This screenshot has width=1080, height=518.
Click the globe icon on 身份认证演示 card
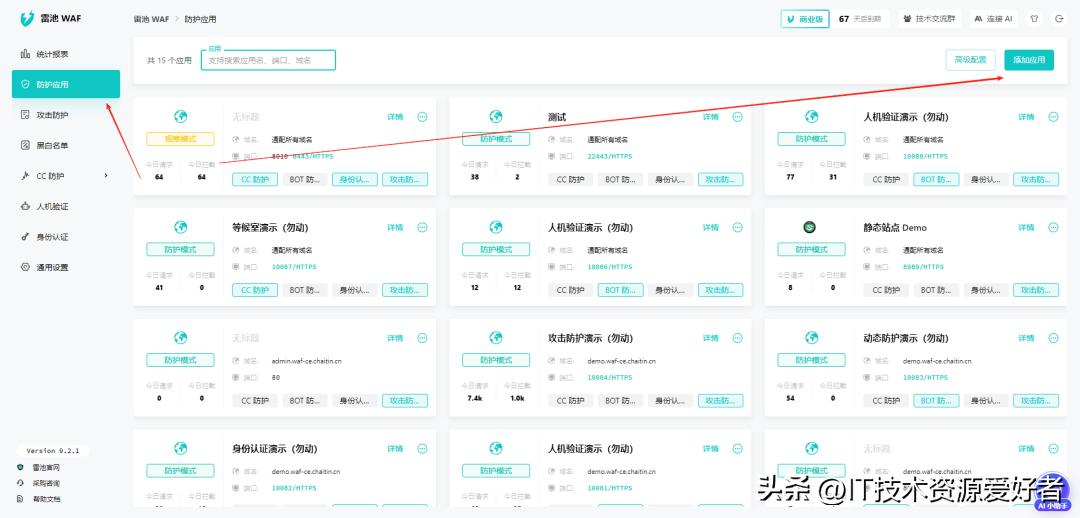(x=180, y=448)
